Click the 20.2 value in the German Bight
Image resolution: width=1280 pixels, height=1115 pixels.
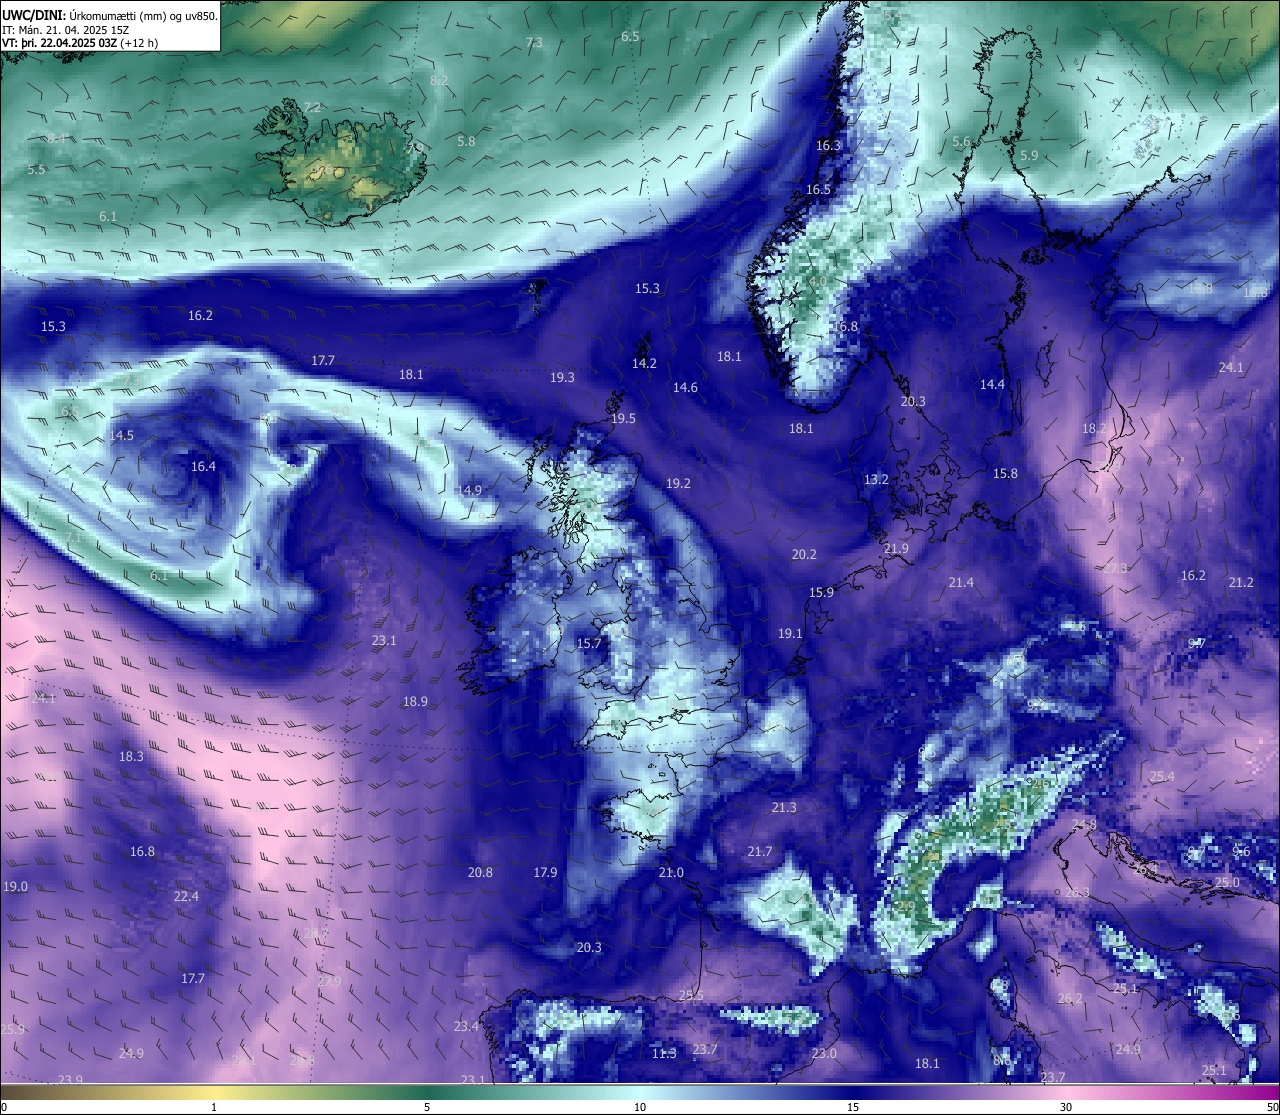[804, 554]
